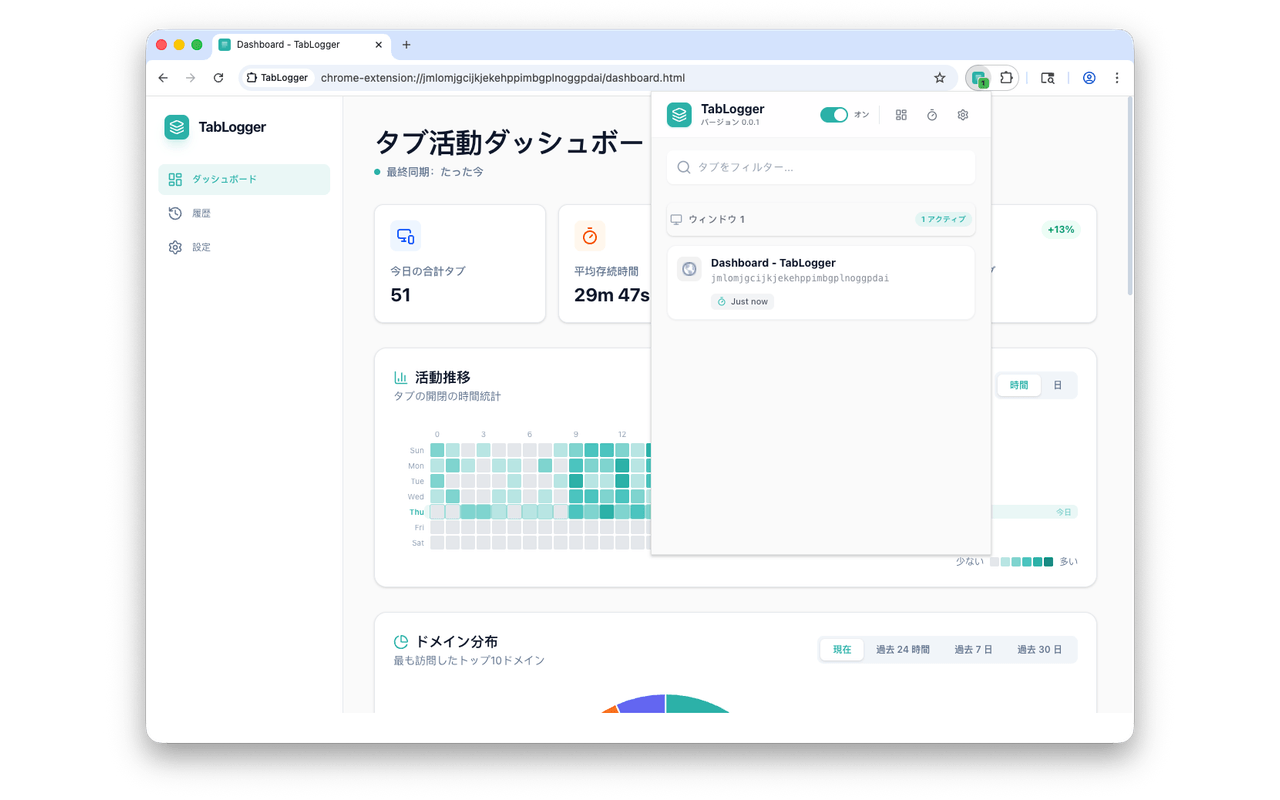Click the darkest legend swatch beside 多い

[1048, 562]
